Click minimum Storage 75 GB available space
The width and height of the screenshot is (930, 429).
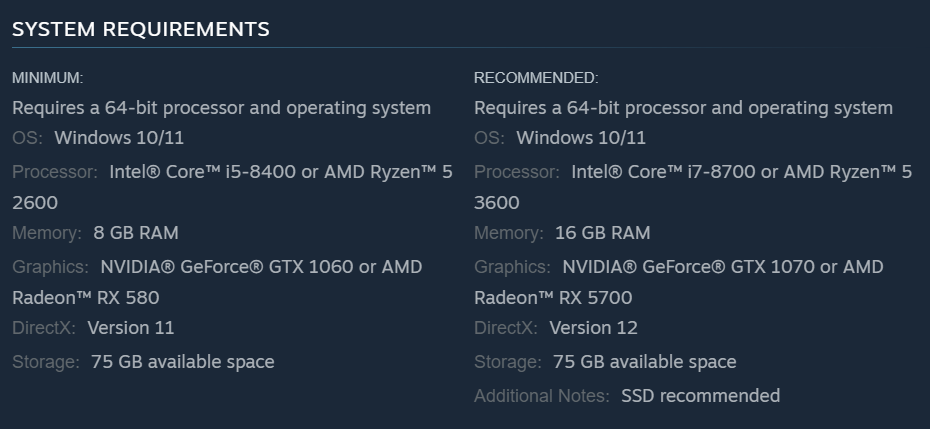coord(183,362)
